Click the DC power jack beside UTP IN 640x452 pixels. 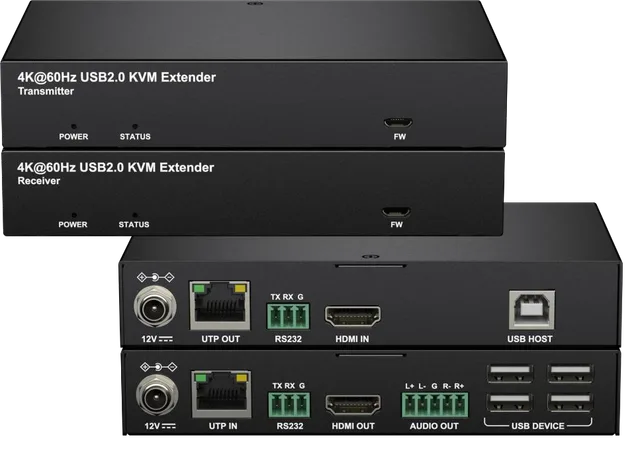click(x=157, y=395)
